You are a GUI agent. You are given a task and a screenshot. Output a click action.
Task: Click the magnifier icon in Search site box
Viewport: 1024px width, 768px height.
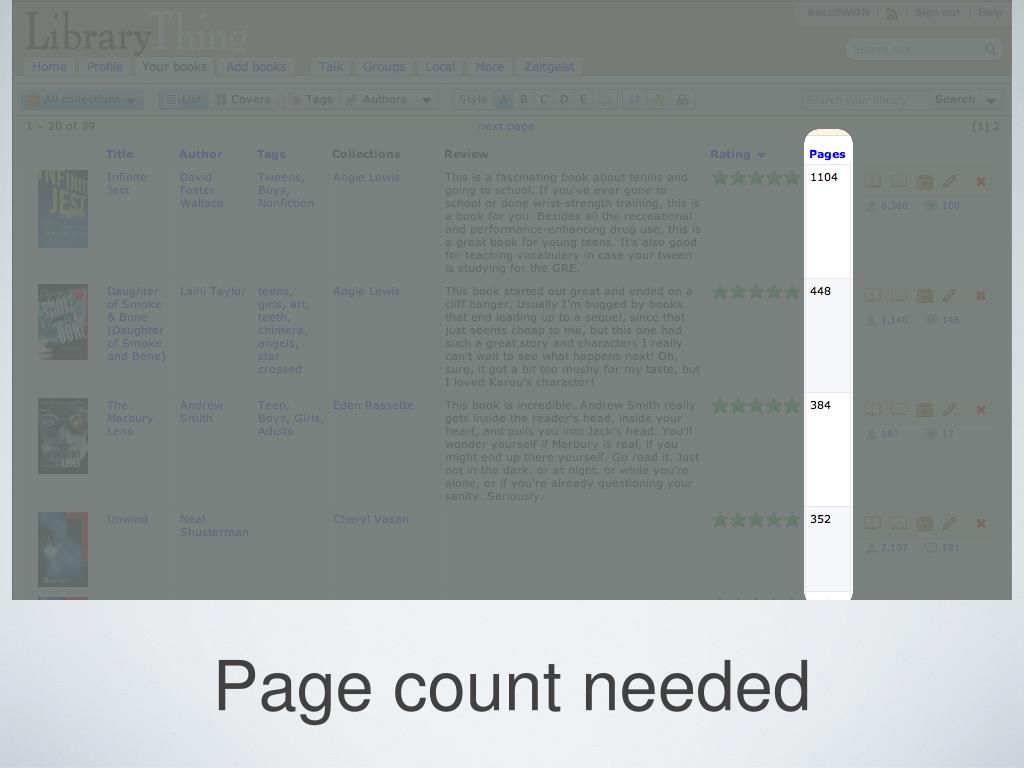tap(991, 49)
